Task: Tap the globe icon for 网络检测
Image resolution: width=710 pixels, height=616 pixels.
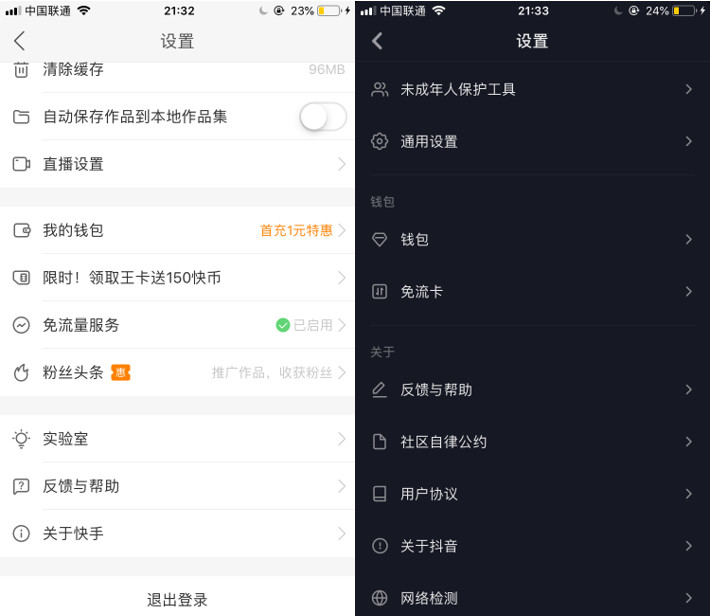Action: (379, 598)
